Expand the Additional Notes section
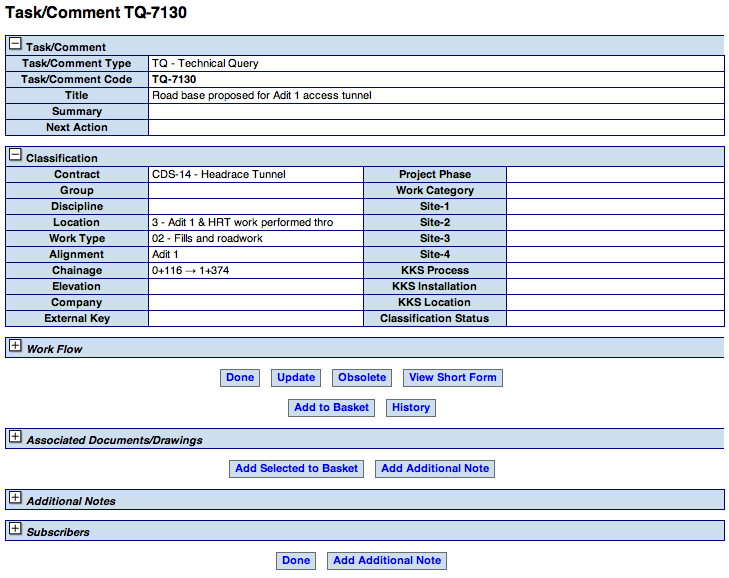729x578 pixels. click(x=15, y=498)
